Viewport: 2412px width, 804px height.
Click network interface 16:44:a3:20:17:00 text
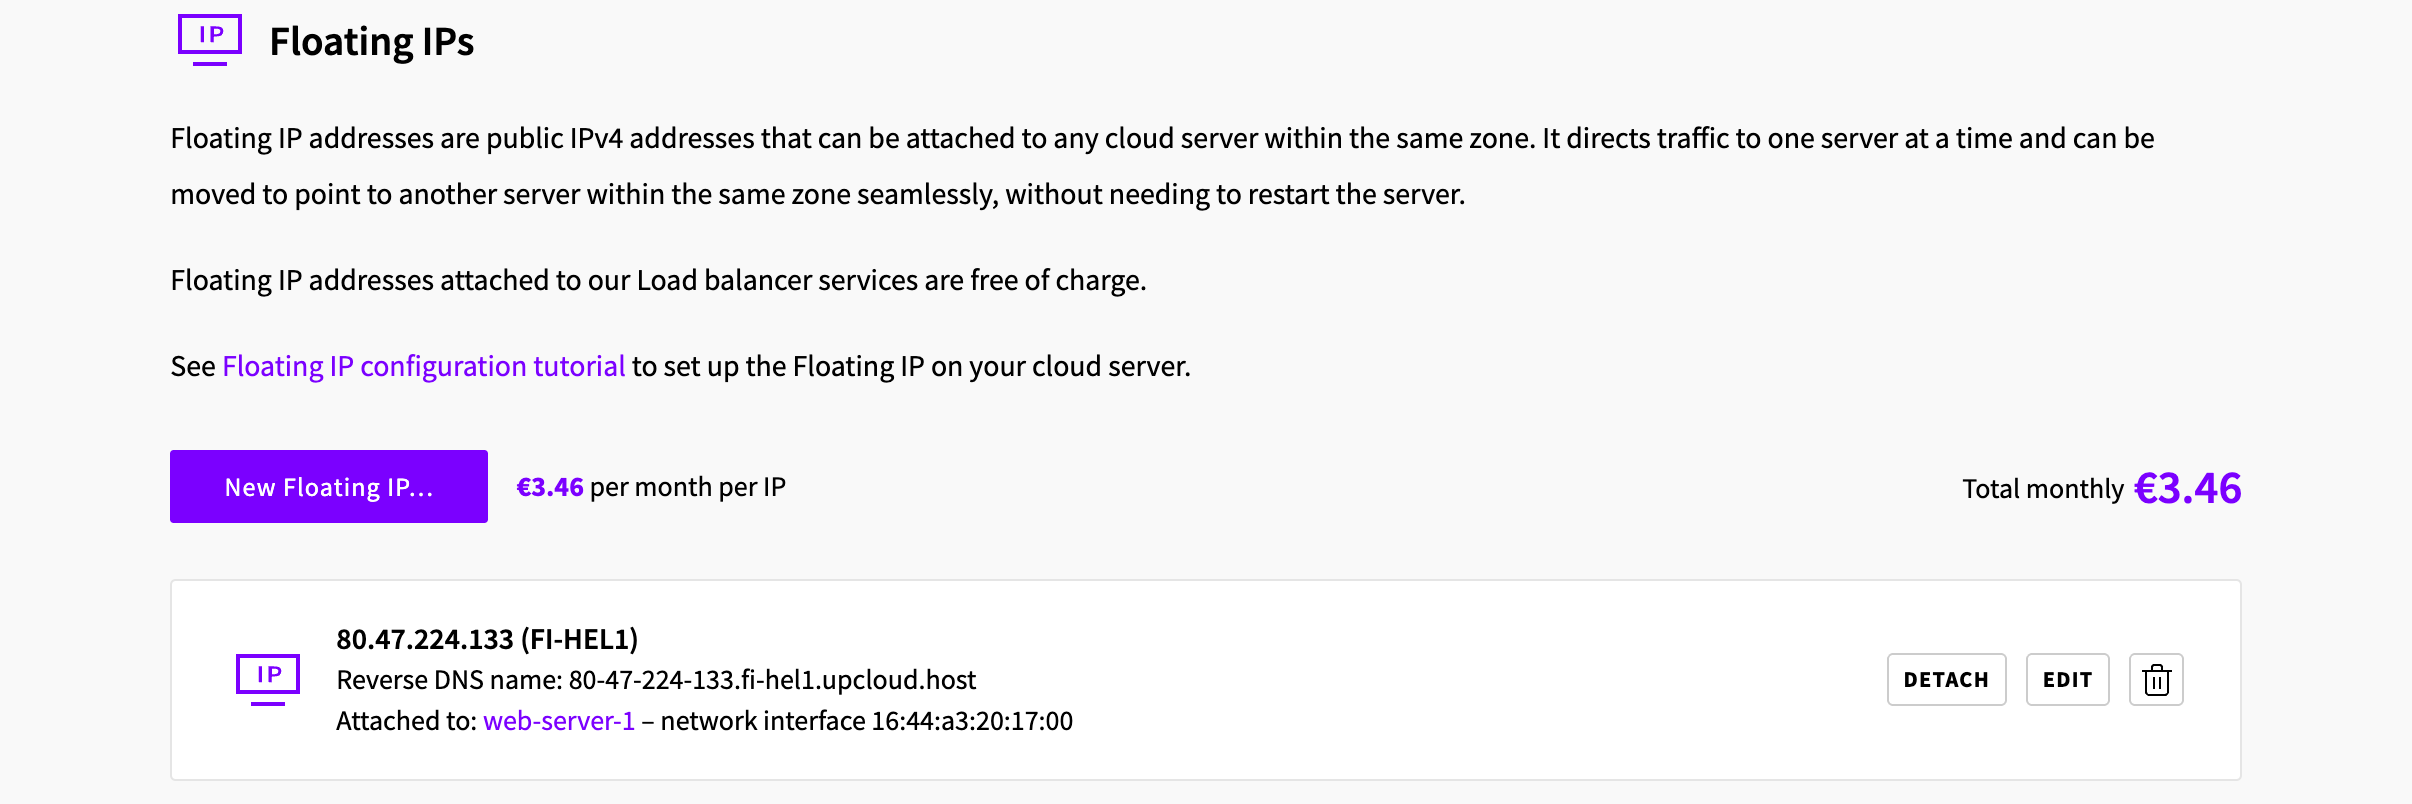(x=867, y=721)
